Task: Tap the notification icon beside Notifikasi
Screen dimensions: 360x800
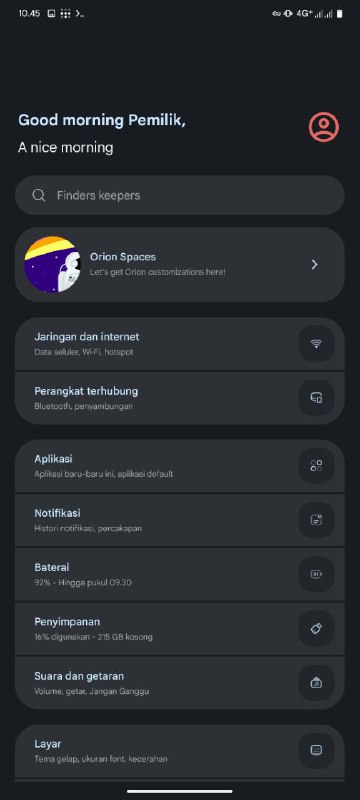Action: (316, 519)
